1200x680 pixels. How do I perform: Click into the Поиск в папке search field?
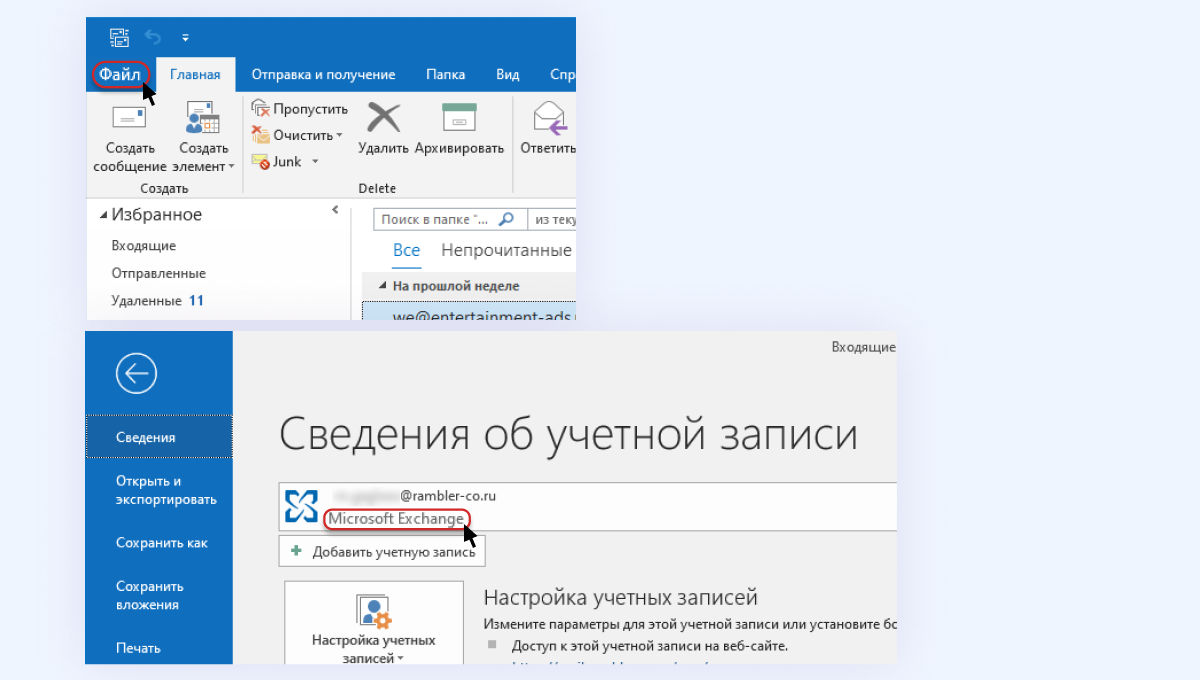pos(437,219)
